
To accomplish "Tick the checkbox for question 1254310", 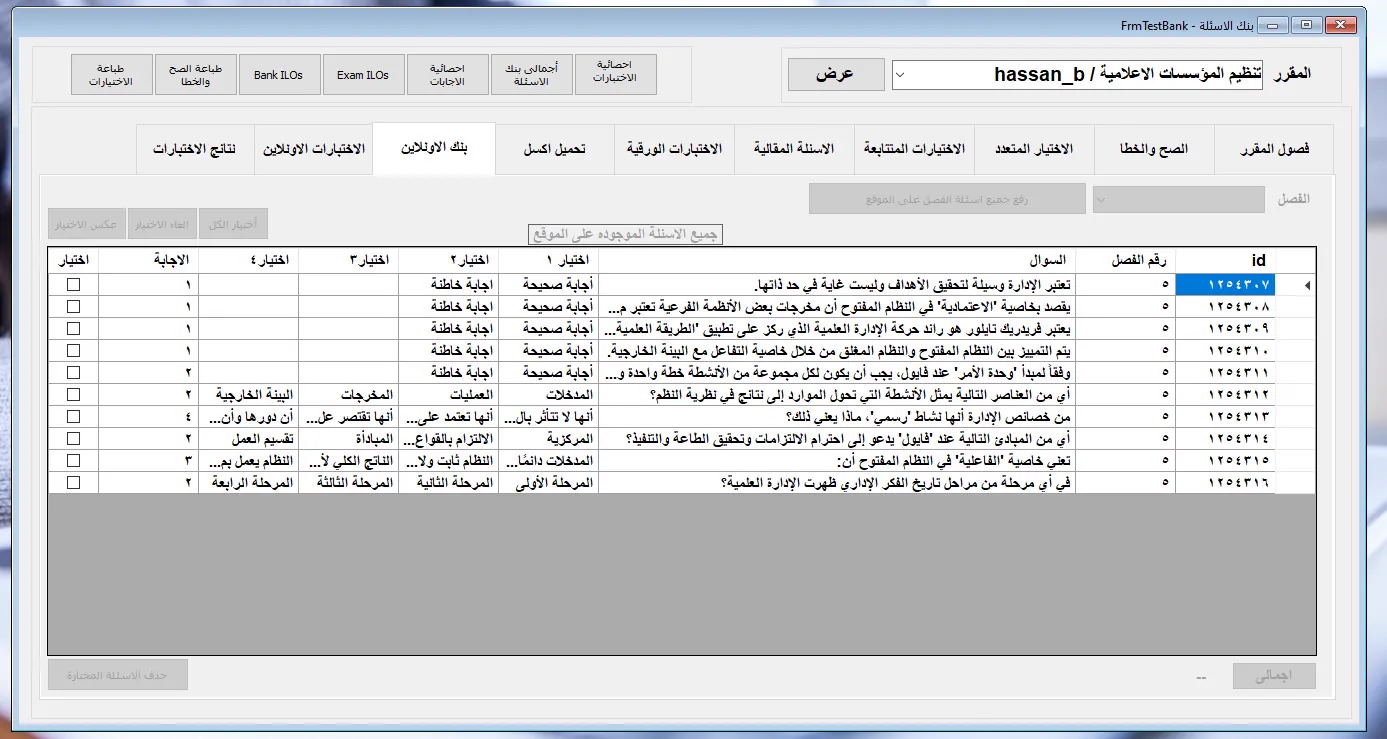I will [73, 350].
